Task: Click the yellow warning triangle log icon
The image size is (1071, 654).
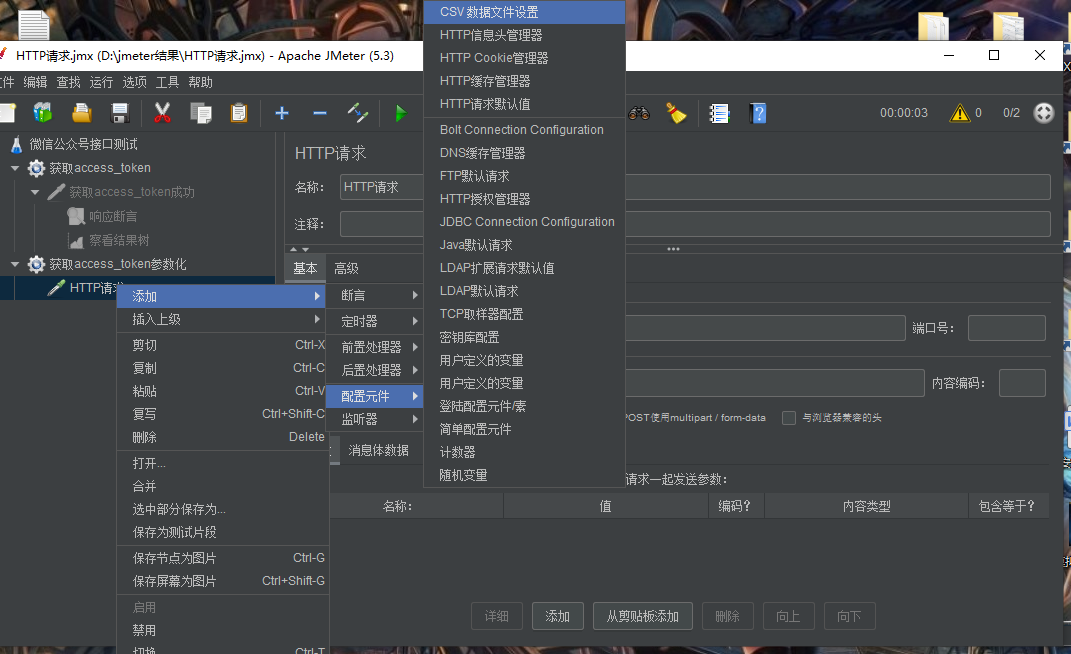Action: click(960, 113)
